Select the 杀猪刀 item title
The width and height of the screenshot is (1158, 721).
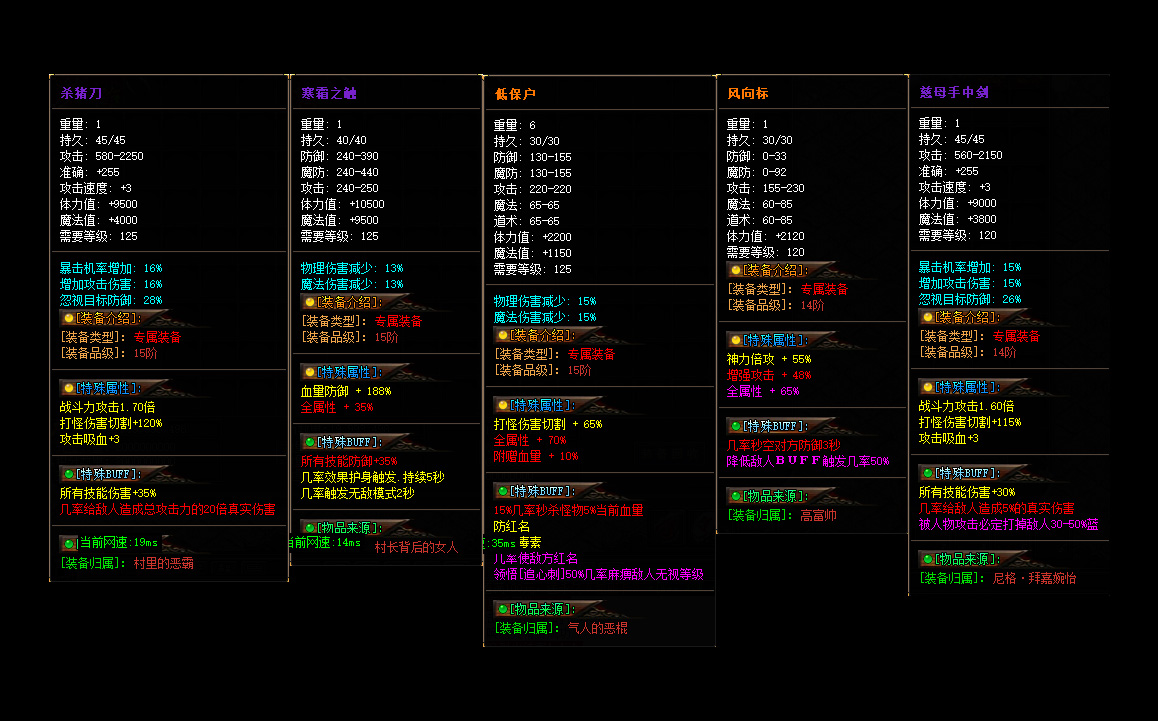pyautogui.click(x=82, y=93)
